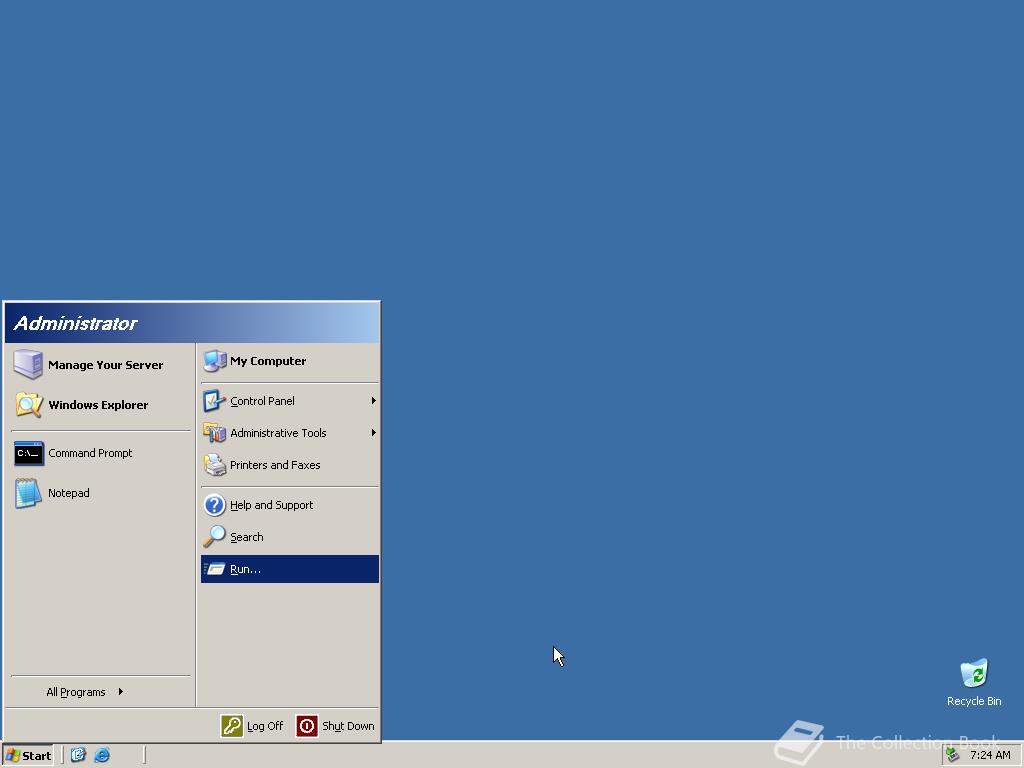Click the Log Off key icon
Viewport: 1024px width, 768px height.
click(232, 726)
